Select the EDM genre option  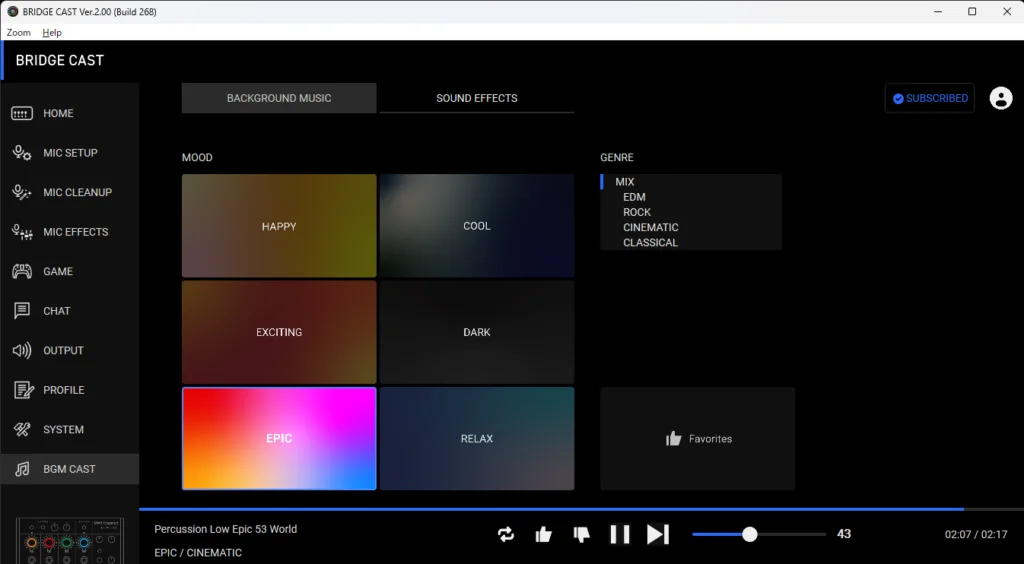point(634,197)
